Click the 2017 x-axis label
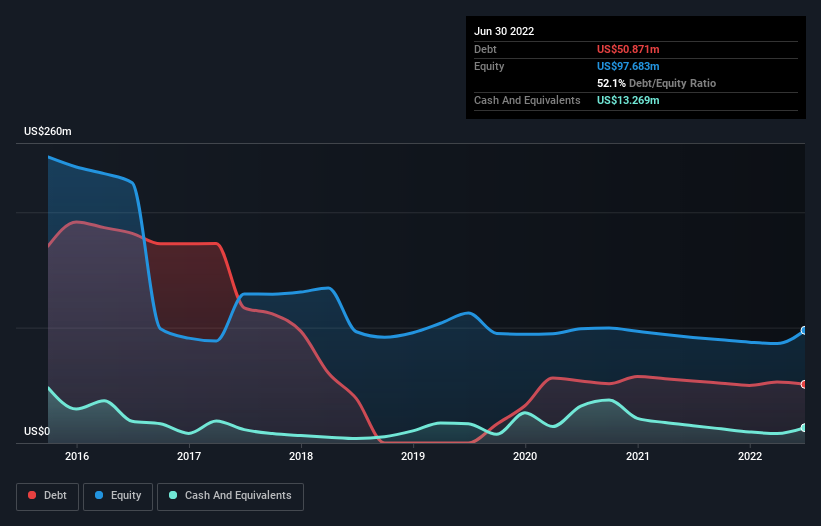 (x=189, y=456)
